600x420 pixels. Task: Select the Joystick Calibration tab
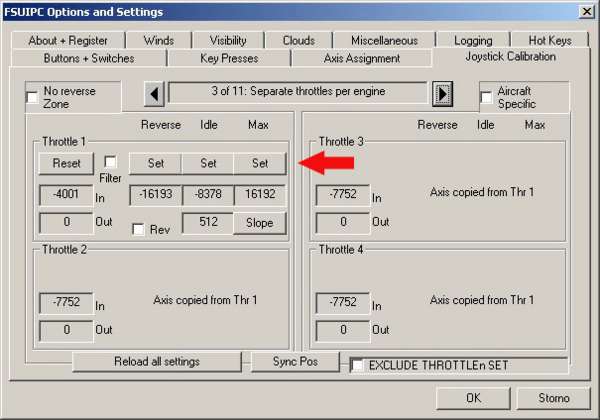pos(510,57)
